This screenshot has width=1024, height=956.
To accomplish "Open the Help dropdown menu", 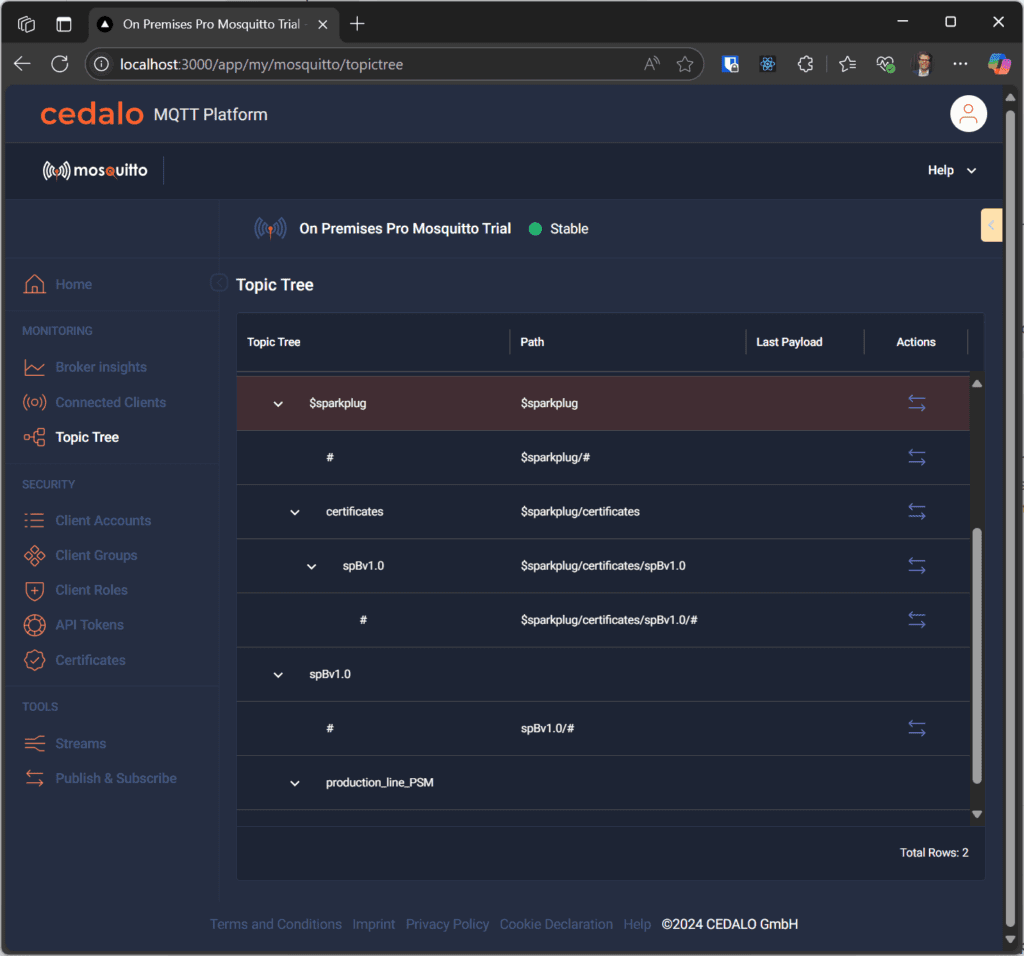I will click(x=949, y=170).
